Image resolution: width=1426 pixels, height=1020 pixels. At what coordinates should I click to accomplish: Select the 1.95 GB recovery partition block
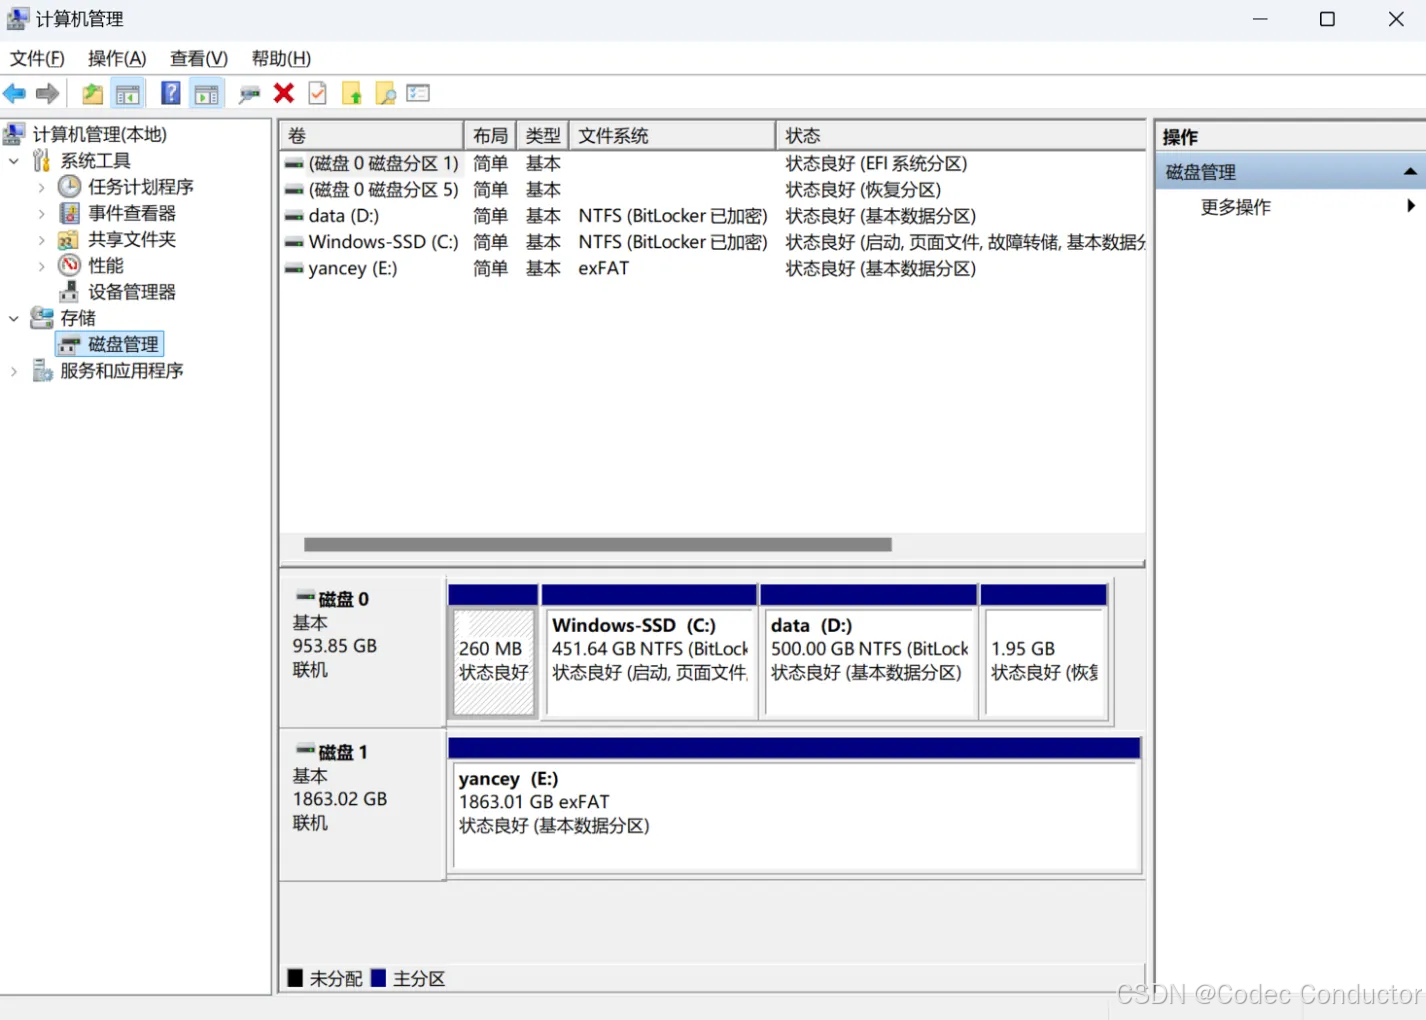[1045, 652]
